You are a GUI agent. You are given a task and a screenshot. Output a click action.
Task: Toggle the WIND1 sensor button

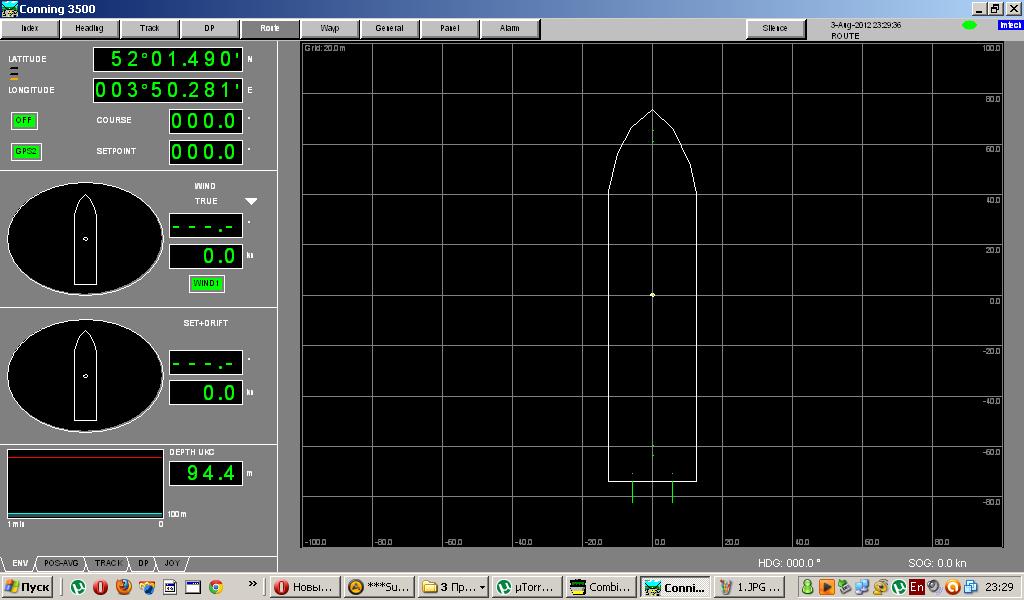coord(207,284)
